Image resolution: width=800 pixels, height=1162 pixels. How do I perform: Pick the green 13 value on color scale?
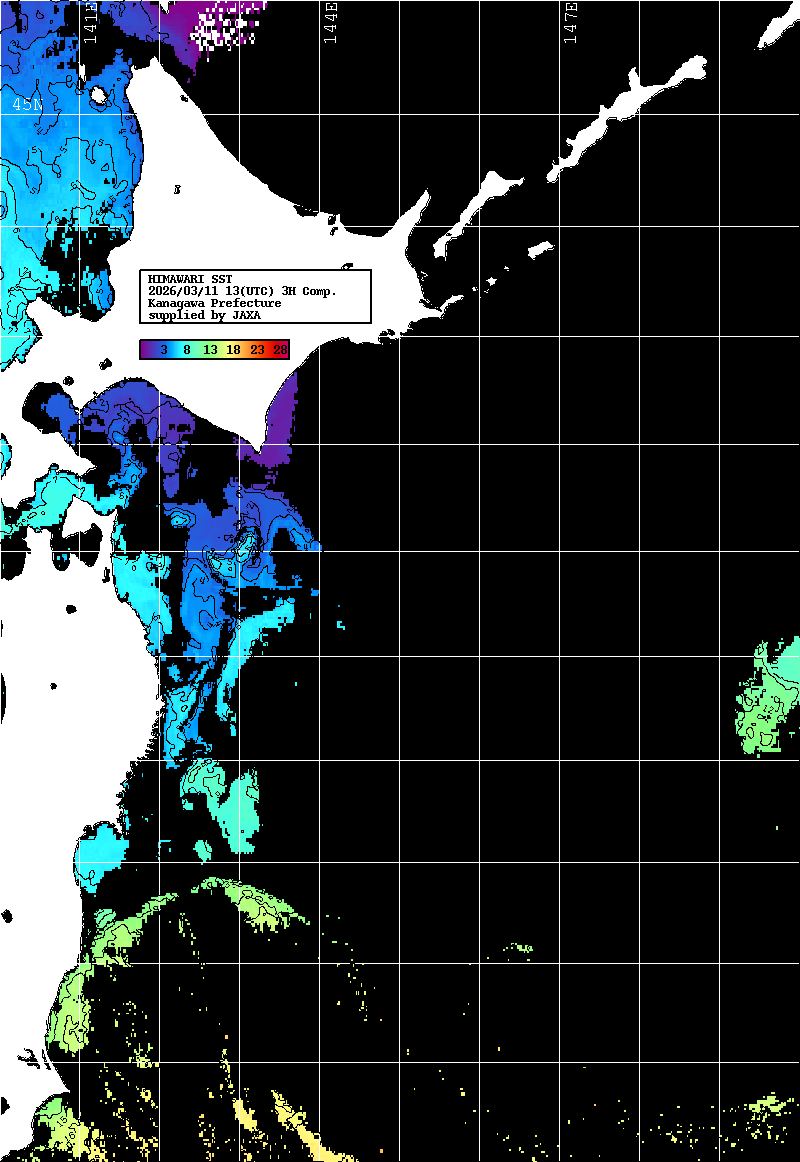tap(210, 349)
